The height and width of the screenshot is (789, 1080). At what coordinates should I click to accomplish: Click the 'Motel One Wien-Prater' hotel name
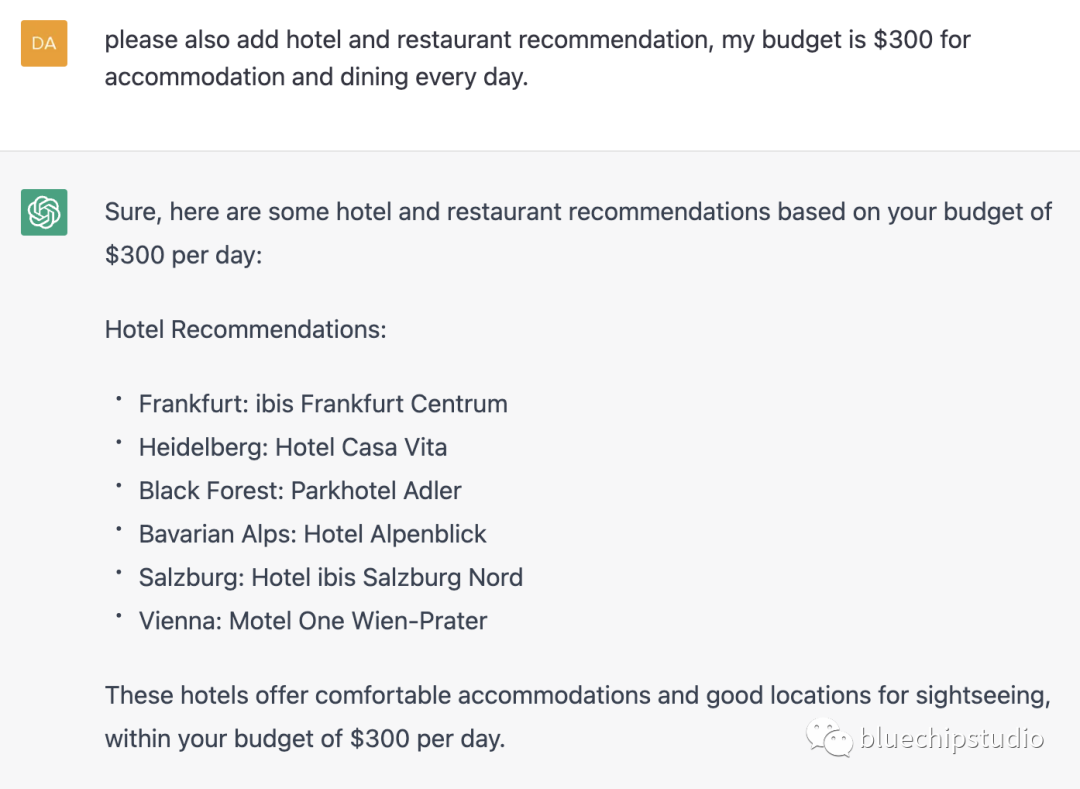click(358, 621)
